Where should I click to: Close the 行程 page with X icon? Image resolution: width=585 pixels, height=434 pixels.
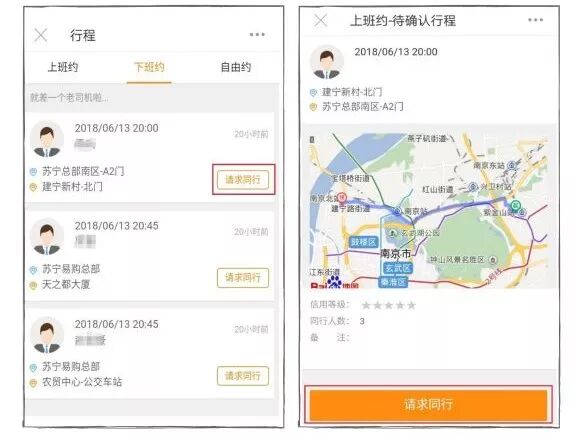tap(40, 35)
